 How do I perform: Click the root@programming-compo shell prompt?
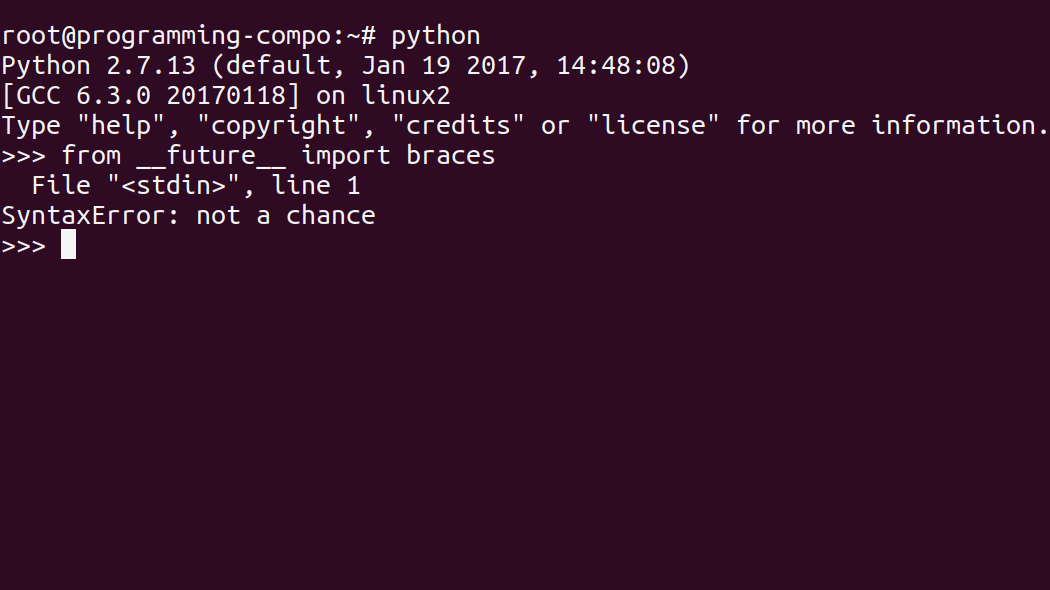[188, 36]
